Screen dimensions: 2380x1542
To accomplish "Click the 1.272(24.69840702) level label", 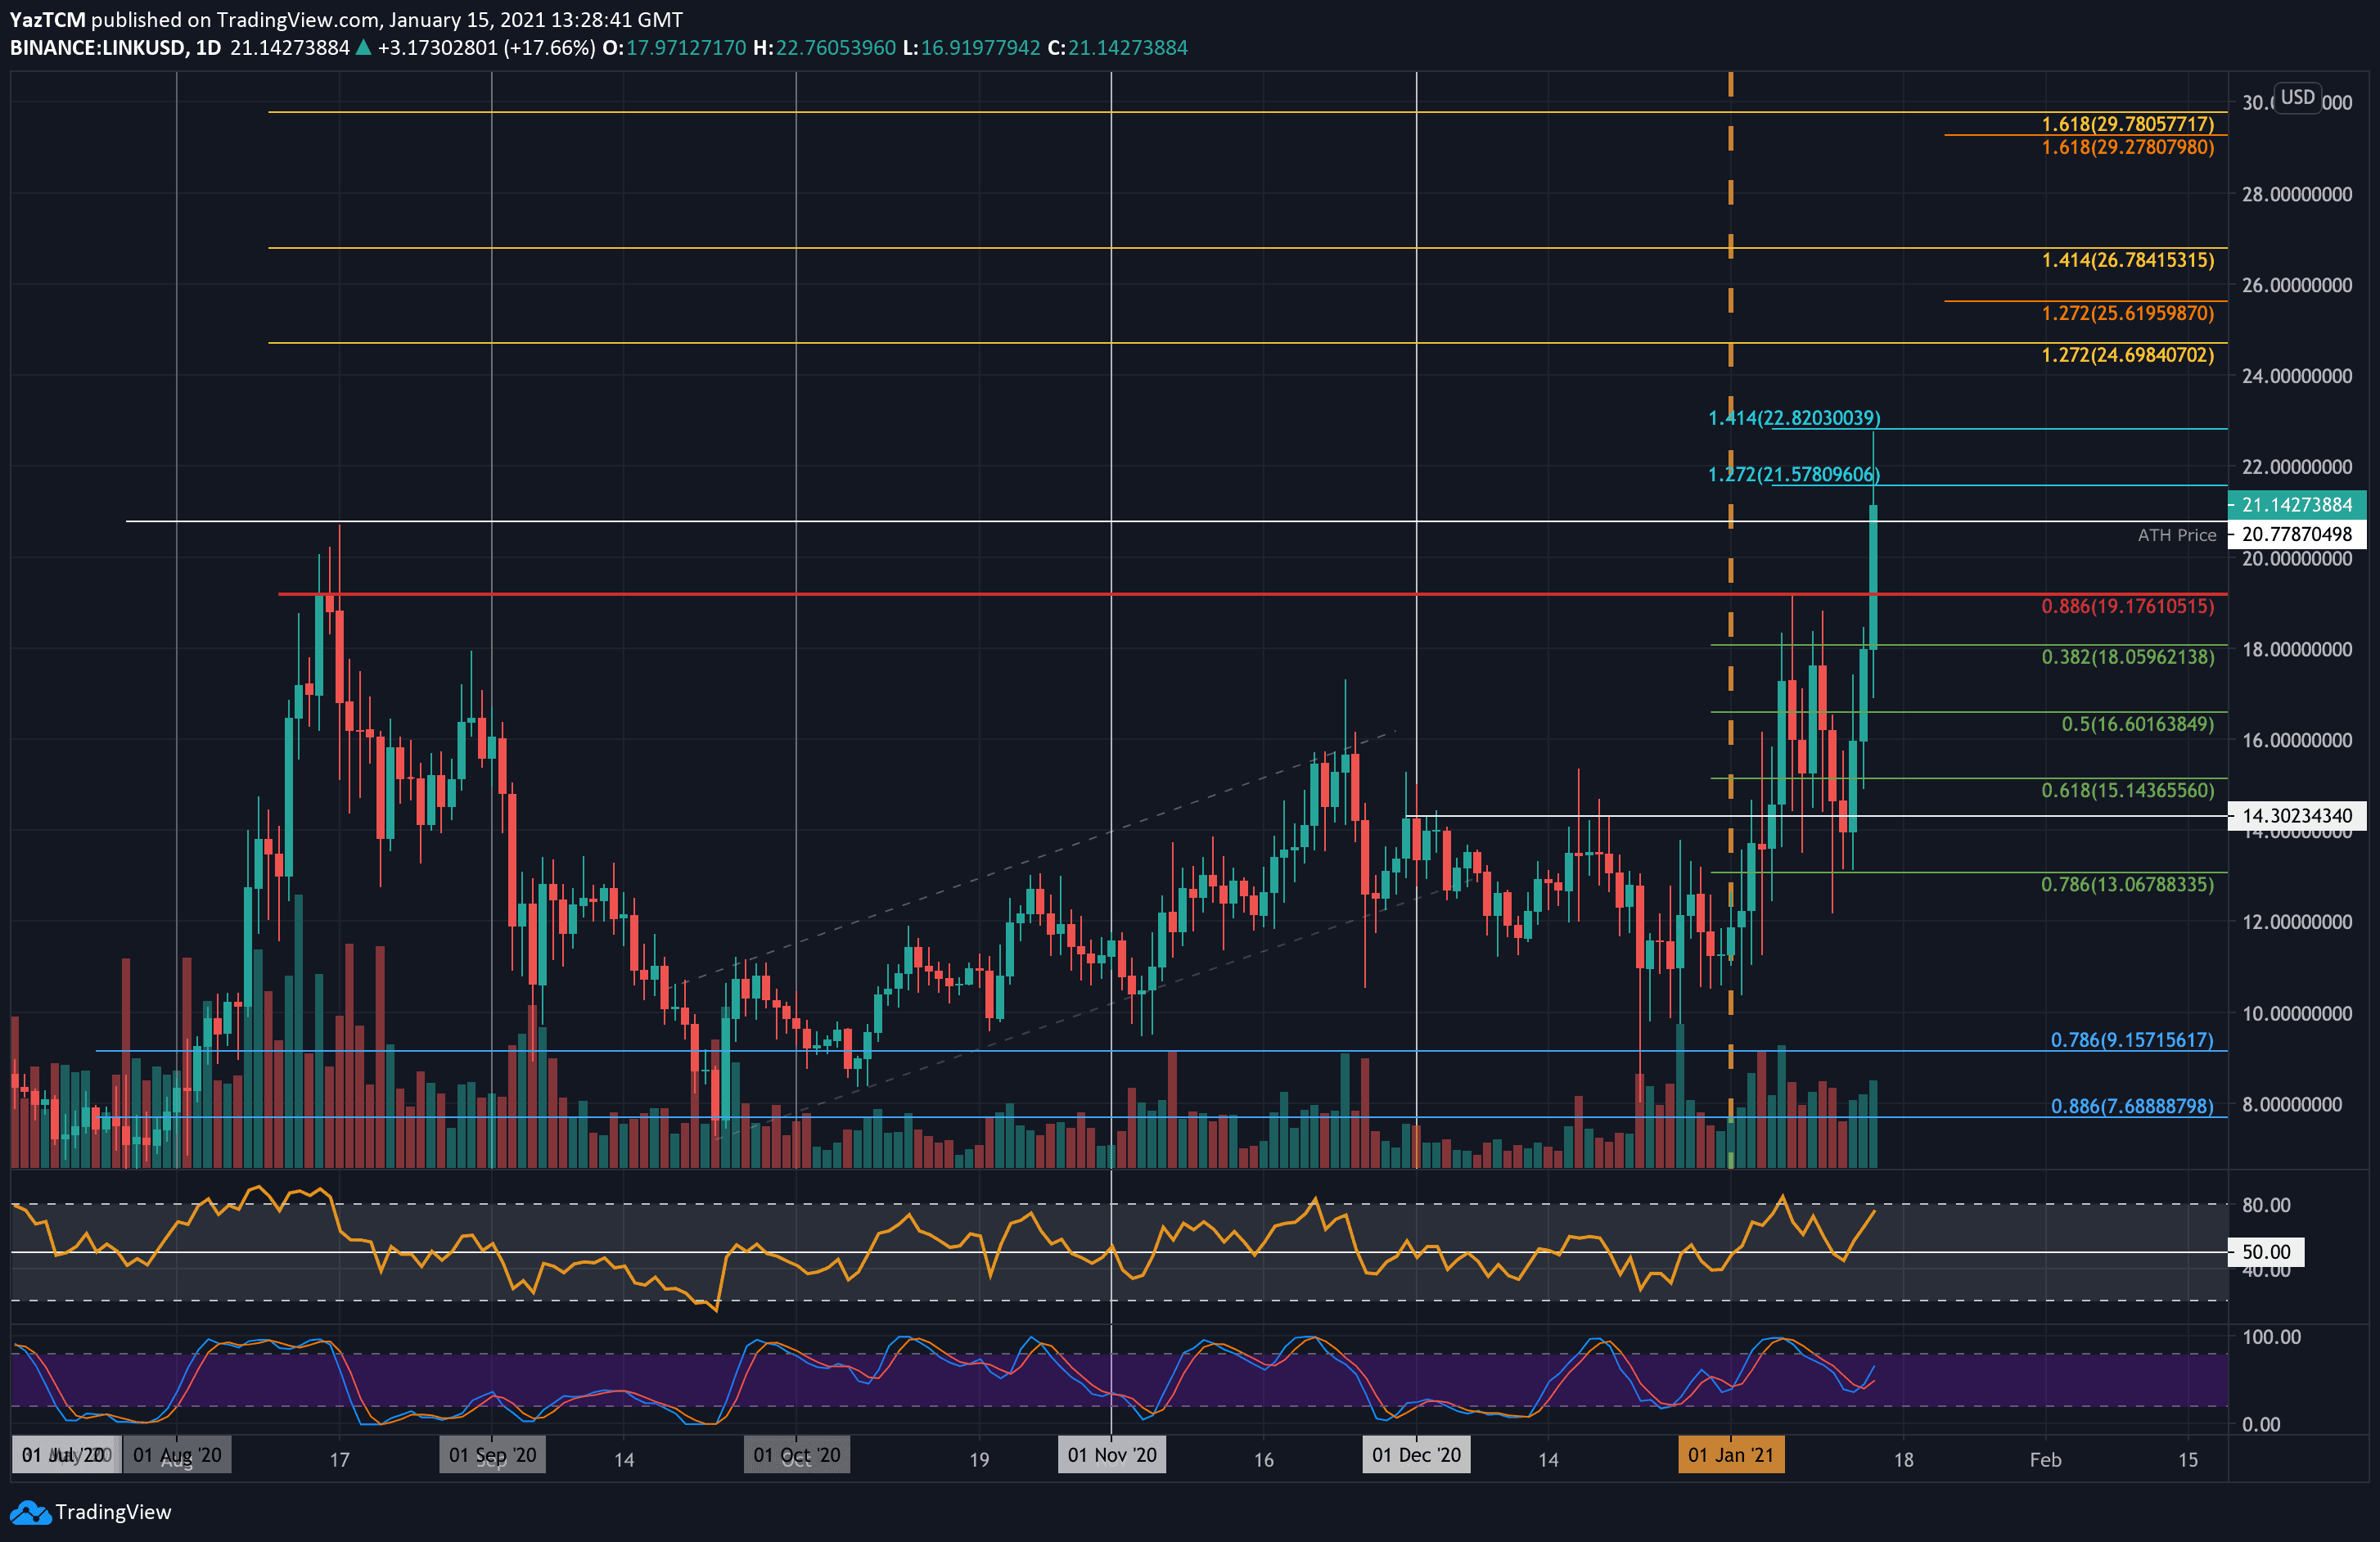I will [2127, 355].
